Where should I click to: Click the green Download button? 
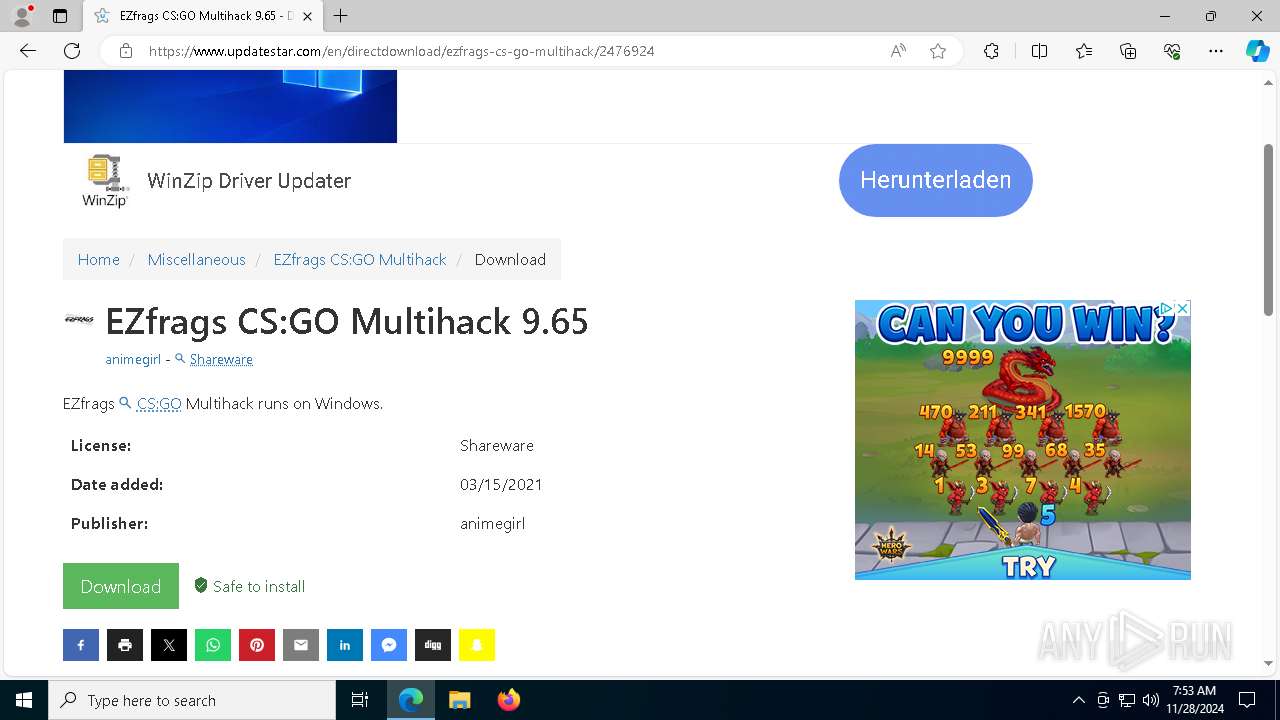point(121,586)
